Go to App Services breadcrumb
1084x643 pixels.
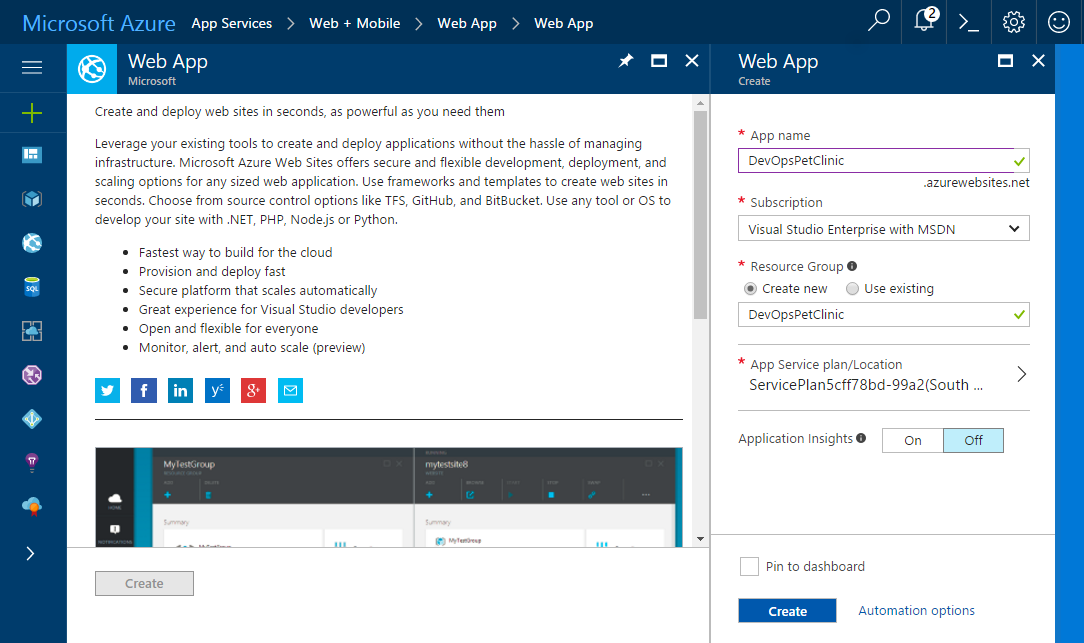click(232, 24)
